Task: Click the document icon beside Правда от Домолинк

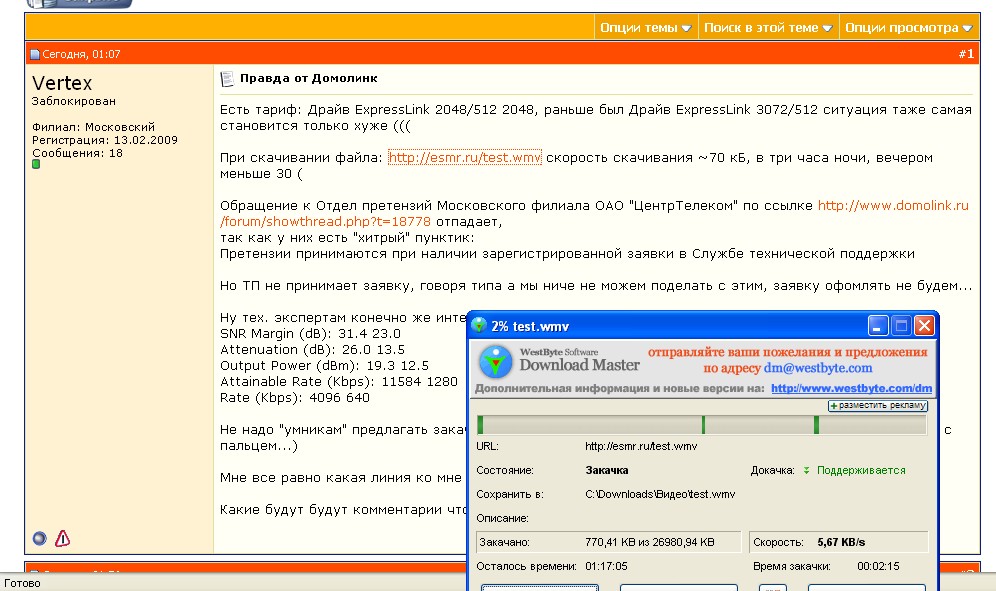Action: click(227, 79)
